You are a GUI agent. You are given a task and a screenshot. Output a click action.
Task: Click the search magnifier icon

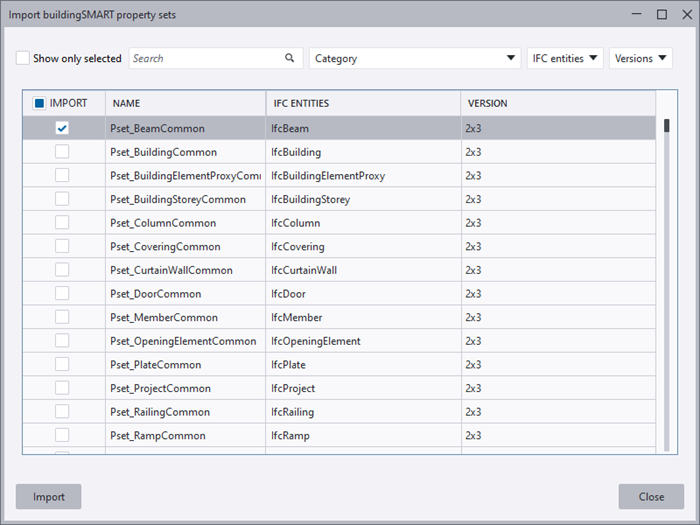[x=290, y=59]
